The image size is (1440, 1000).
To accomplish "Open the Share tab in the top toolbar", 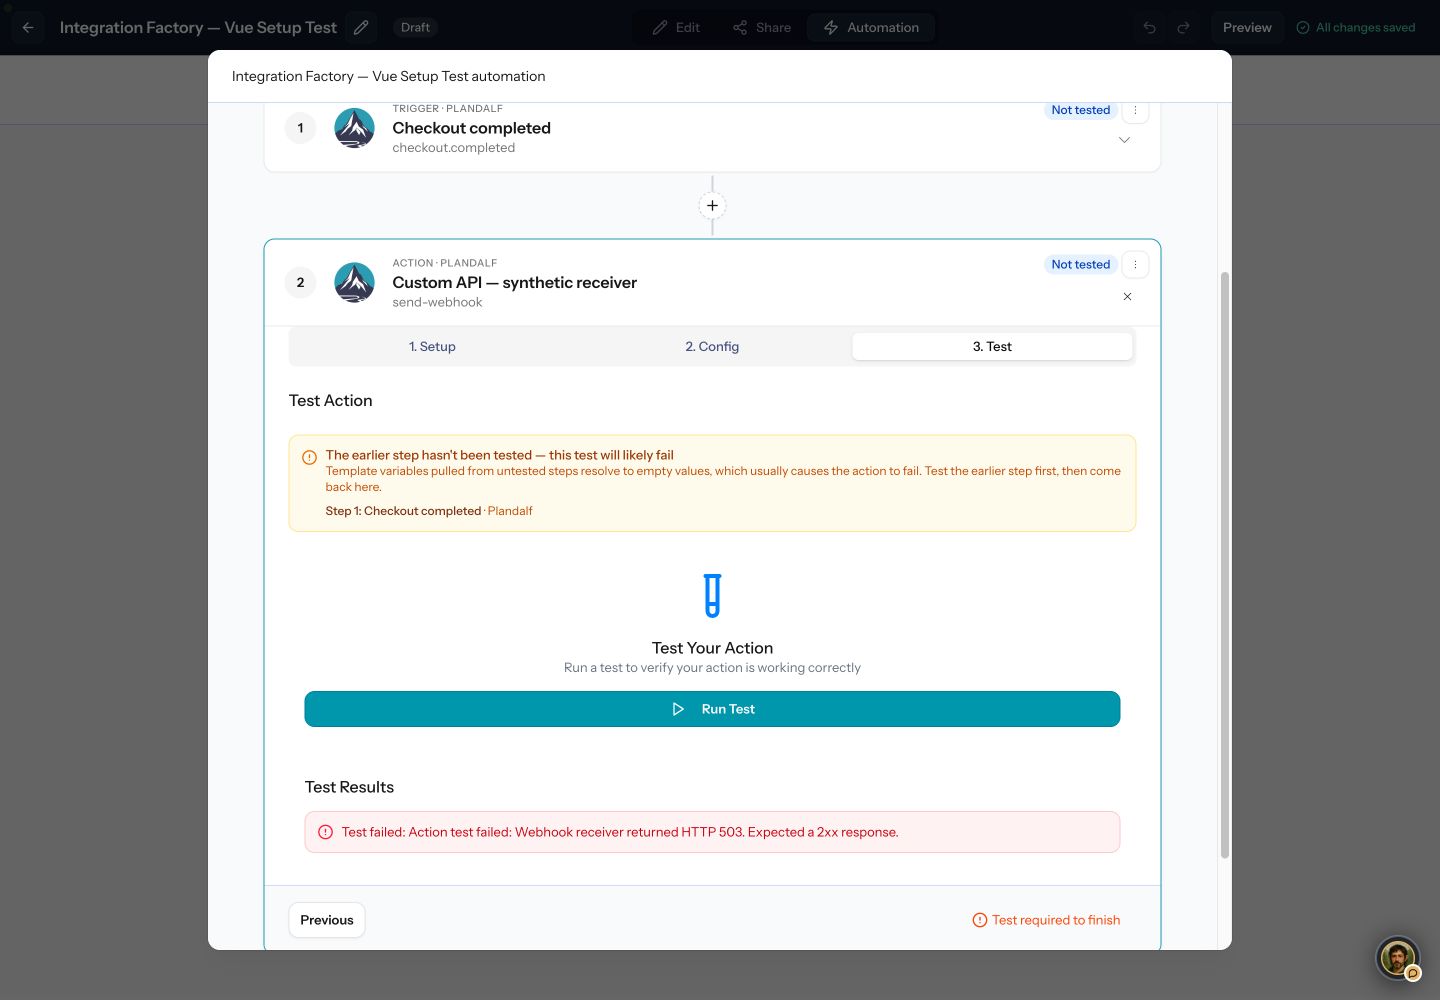I will coord(762,27).
